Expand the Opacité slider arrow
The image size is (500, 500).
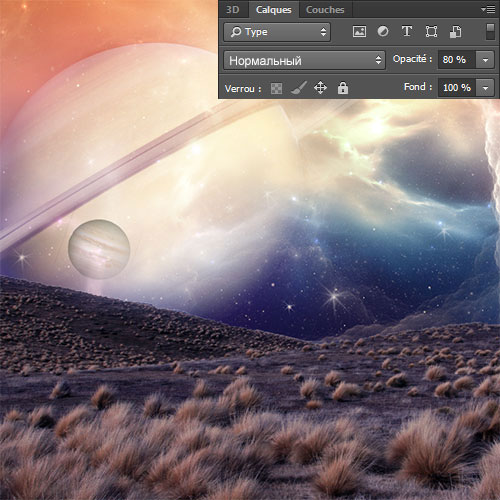pos(485,60)
